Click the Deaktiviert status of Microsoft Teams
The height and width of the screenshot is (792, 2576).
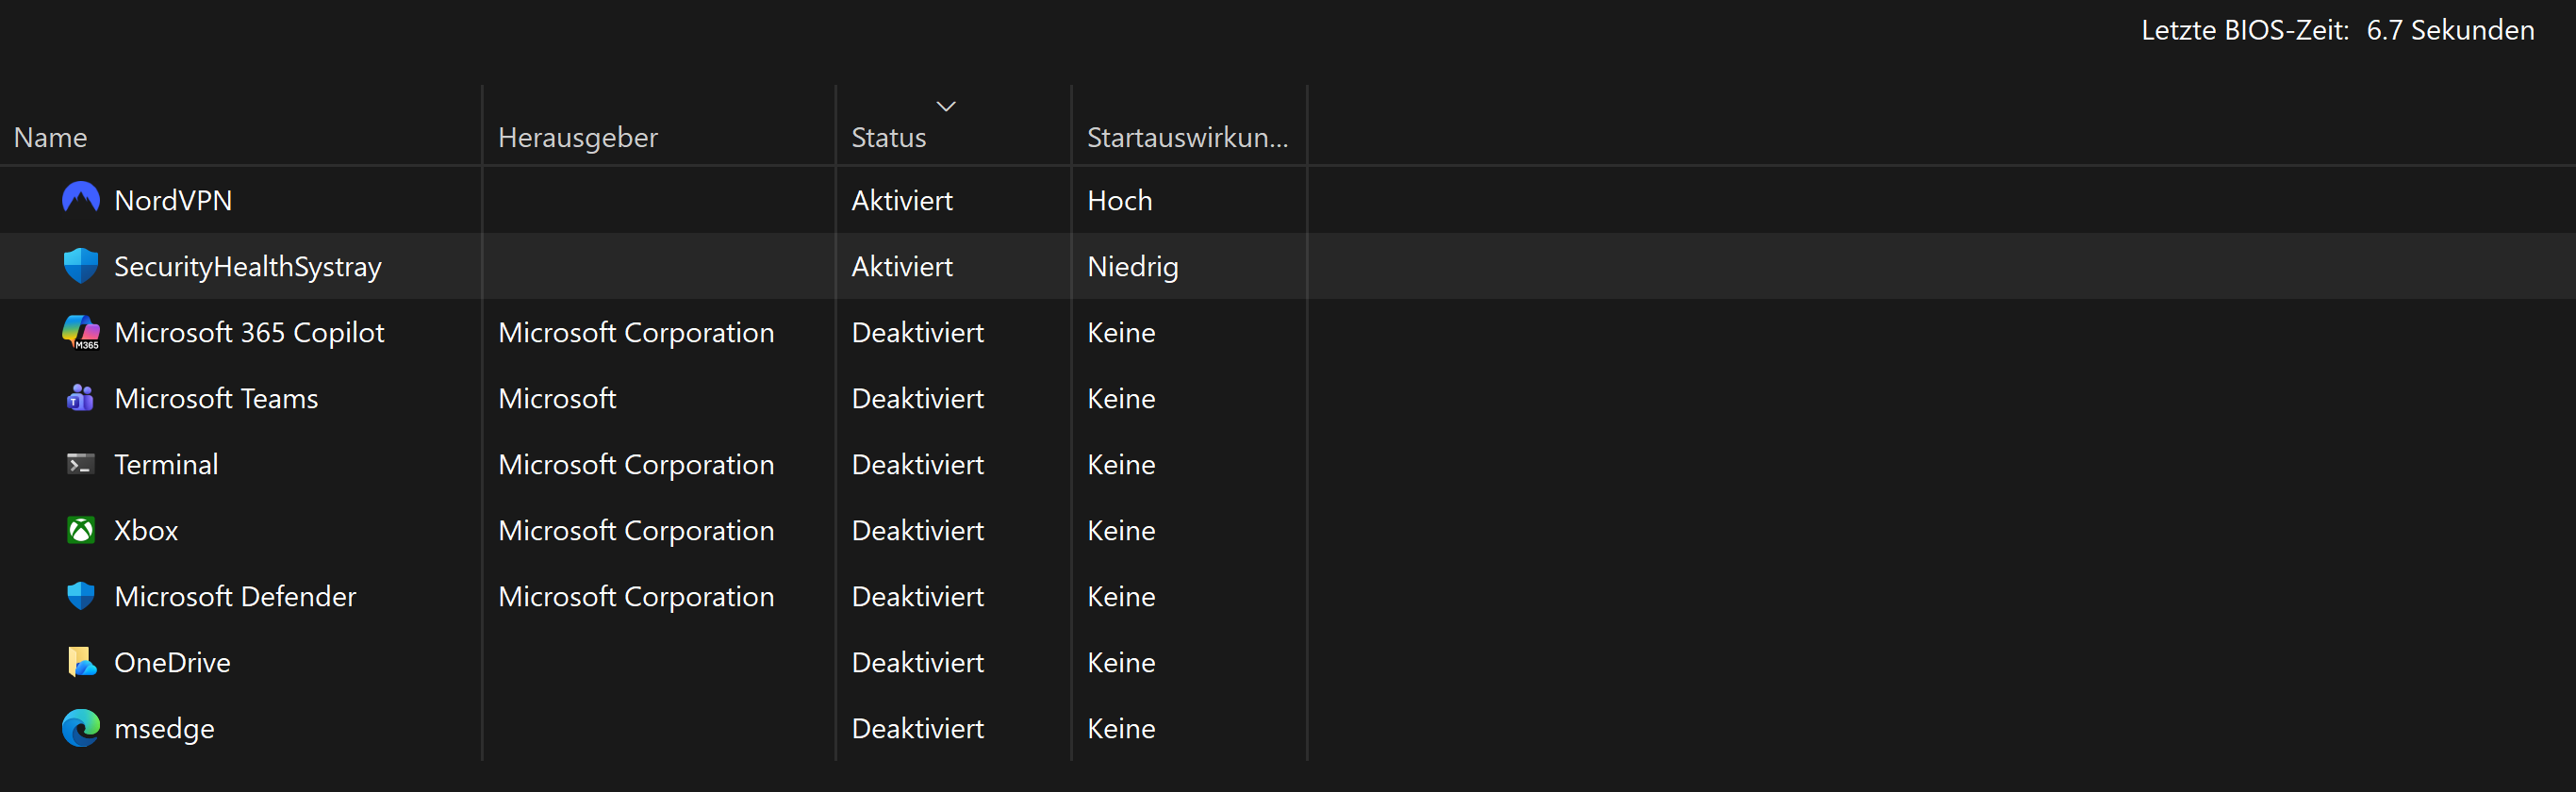click(918, 398)
